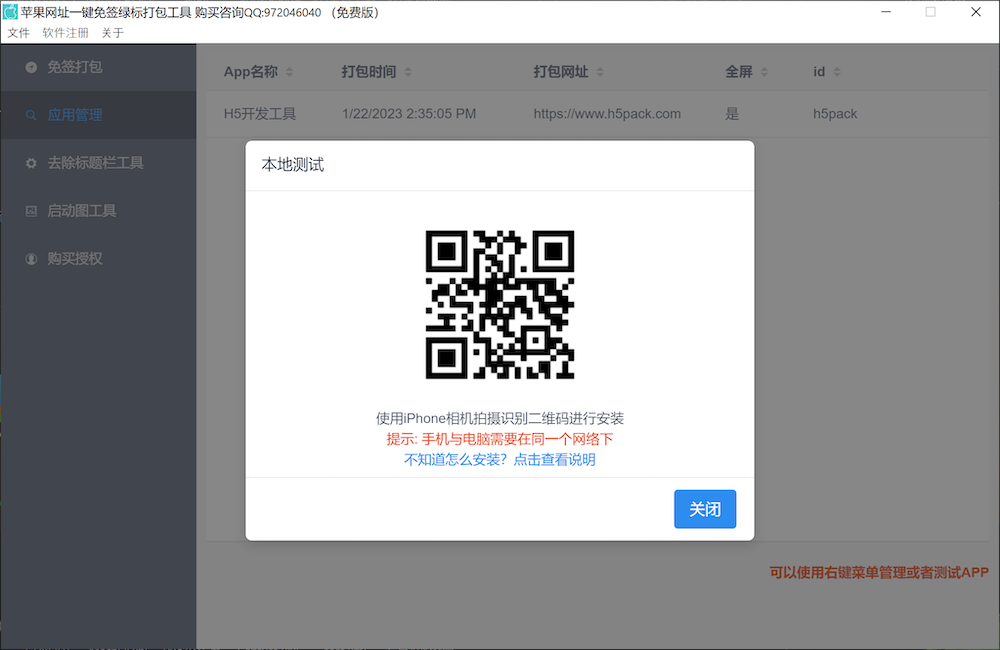Sort by 打包时间 column arrows
This screenshot has height=650, width=1000.
tap(408, 72)
